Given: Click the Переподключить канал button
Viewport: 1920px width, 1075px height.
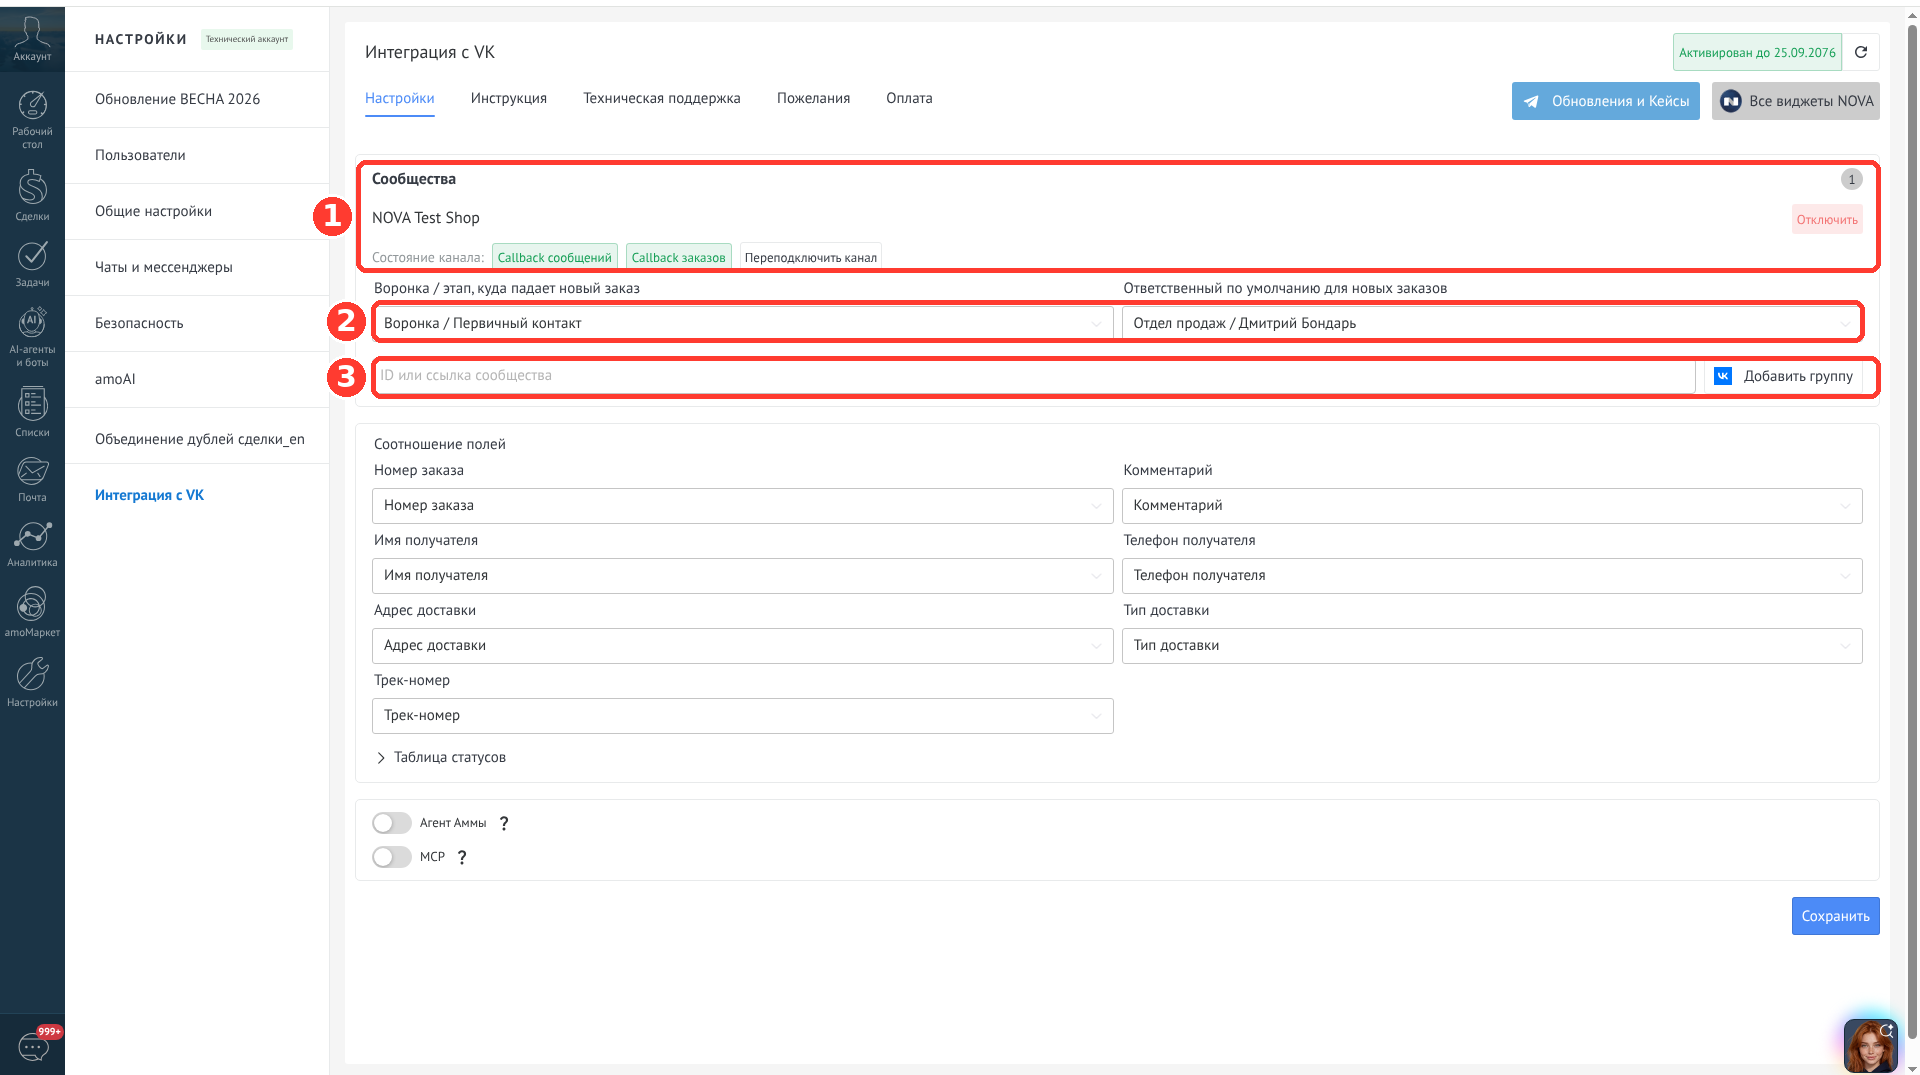Looking at the screenshot, I should pyautogui.click(x=810, y=257).
